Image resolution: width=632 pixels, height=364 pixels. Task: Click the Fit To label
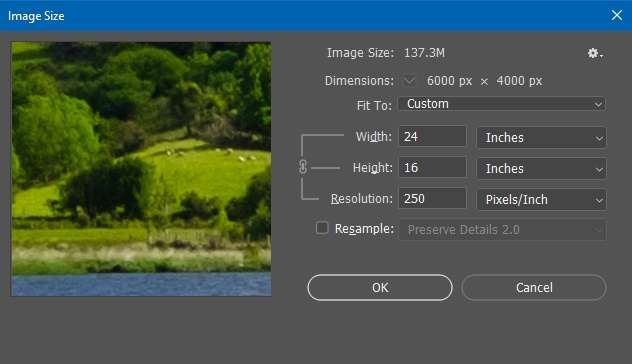[374, 105]
